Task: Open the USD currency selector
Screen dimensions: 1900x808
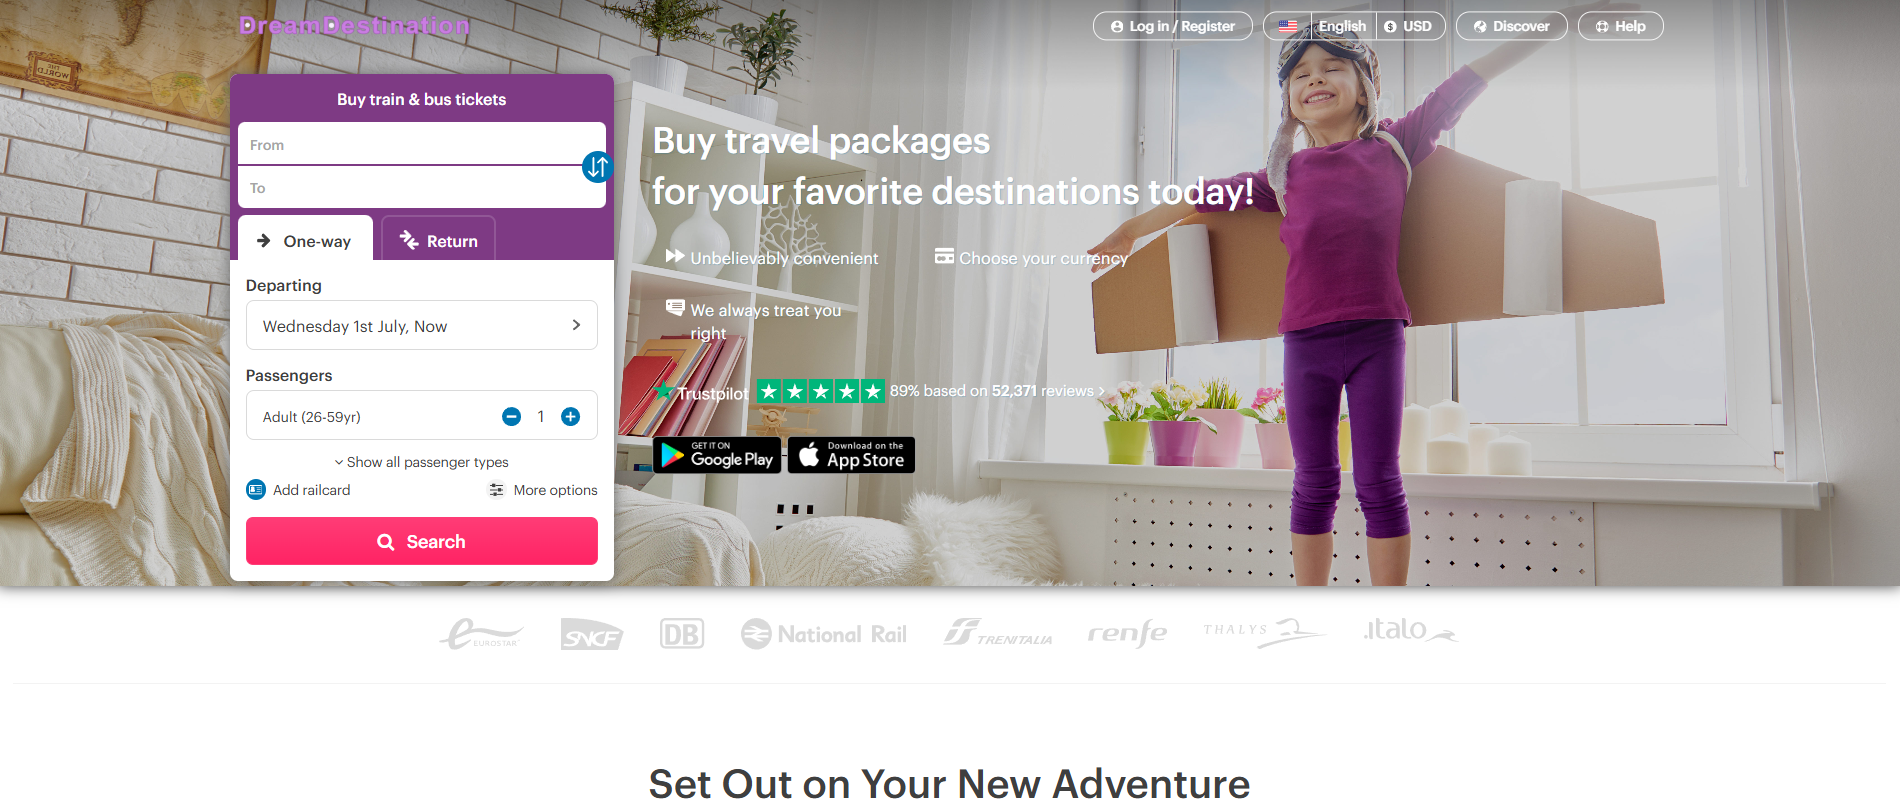Action: pyautogui.click(x=1408, y=26)
